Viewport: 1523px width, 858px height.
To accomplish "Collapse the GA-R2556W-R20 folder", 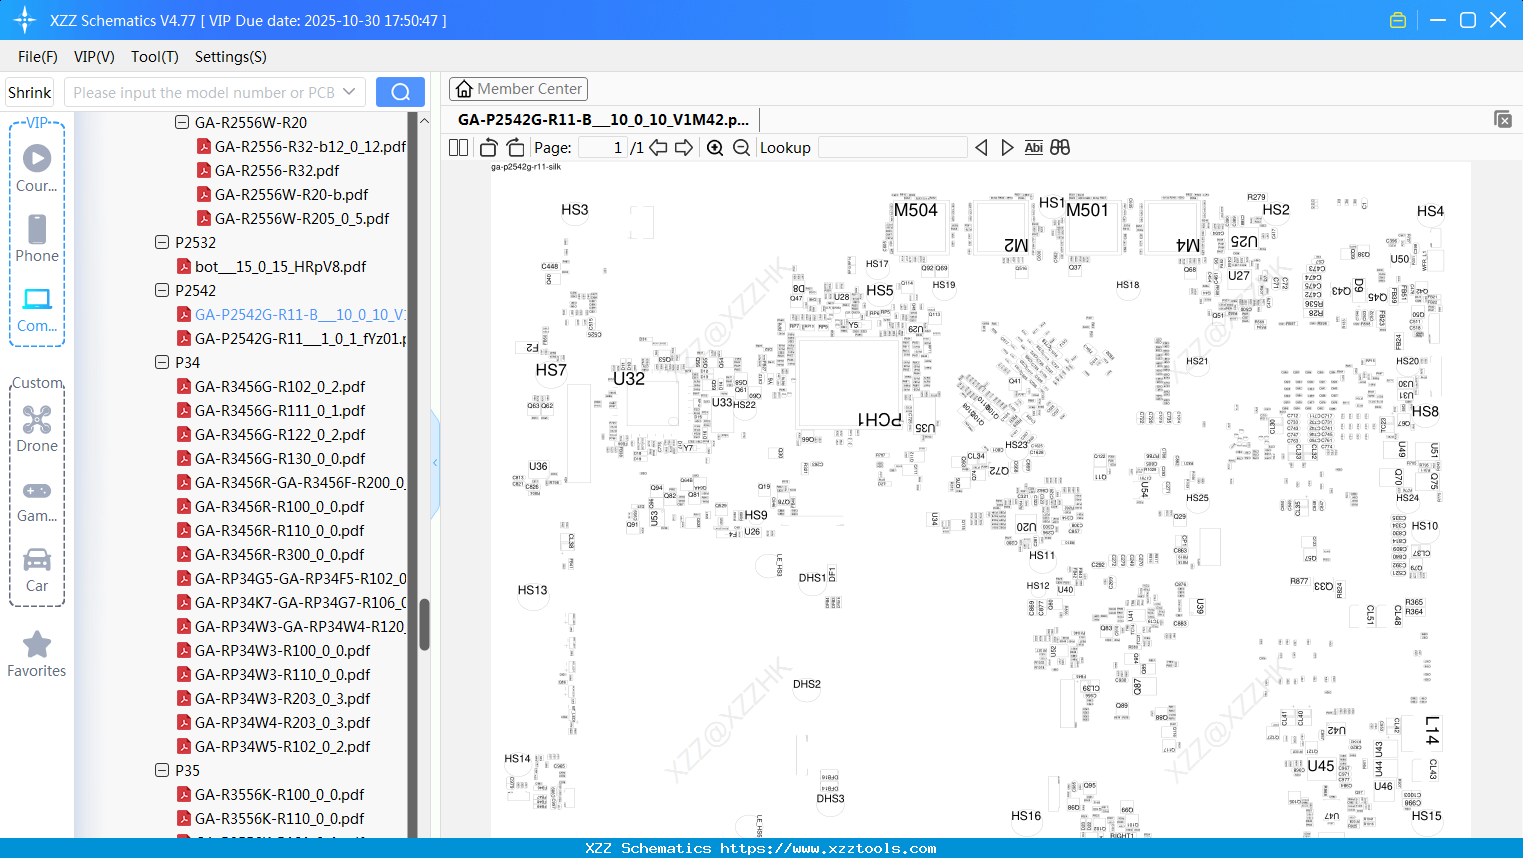I will tap(182, 122).
